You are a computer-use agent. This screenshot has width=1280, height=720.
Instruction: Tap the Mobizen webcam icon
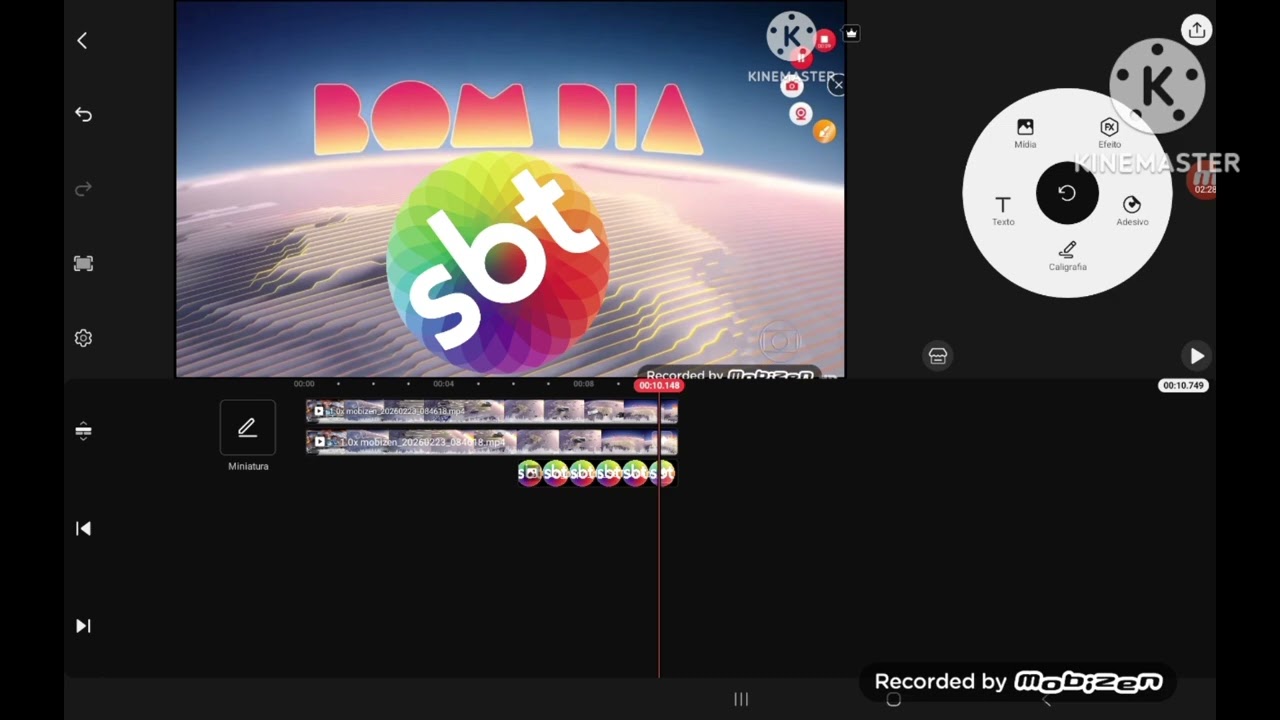click(x=800, y=114)
